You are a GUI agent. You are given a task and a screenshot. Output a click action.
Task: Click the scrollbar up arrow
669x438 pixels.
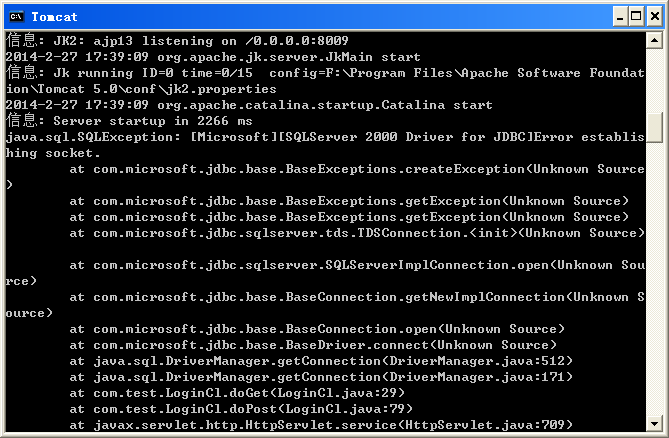(654, 41)
